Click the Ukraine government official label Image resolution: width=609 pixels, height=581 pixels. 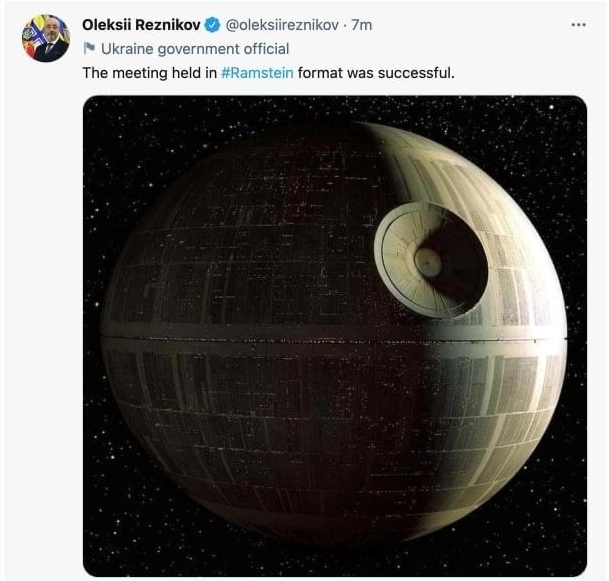195,49
